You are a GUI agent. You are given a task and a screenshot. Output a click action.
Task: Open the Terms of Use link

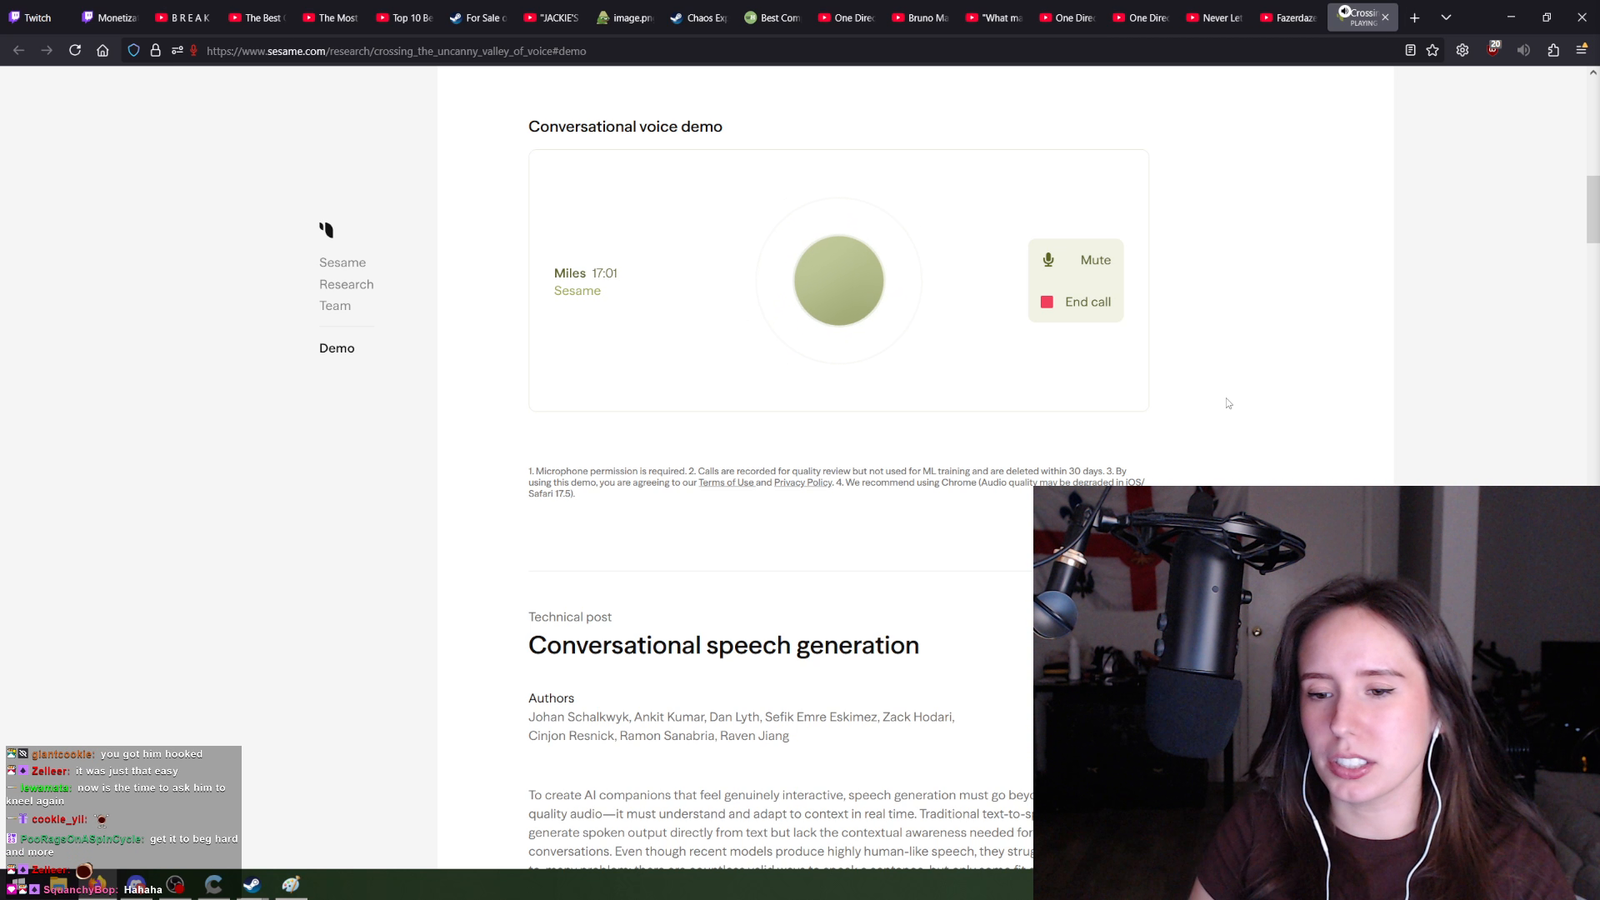click(726, 482)
